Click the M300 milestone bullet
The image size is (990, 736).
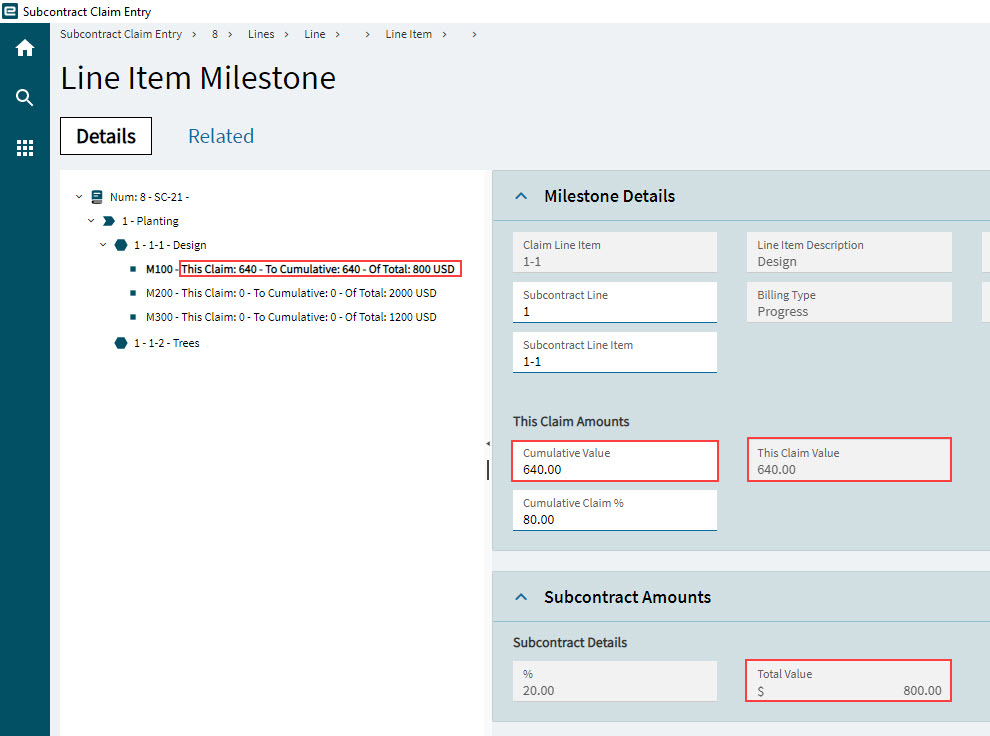pyautogui.click(x=133, y=317)
